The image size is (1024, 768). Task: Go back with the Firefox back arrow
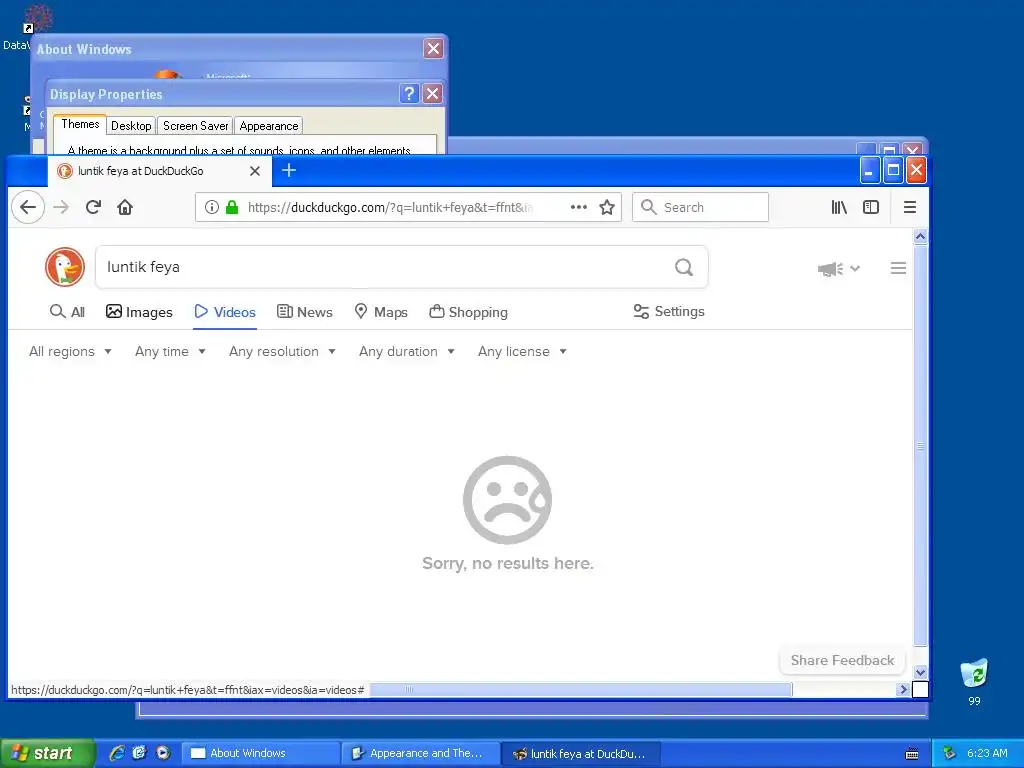click(28, 207)
